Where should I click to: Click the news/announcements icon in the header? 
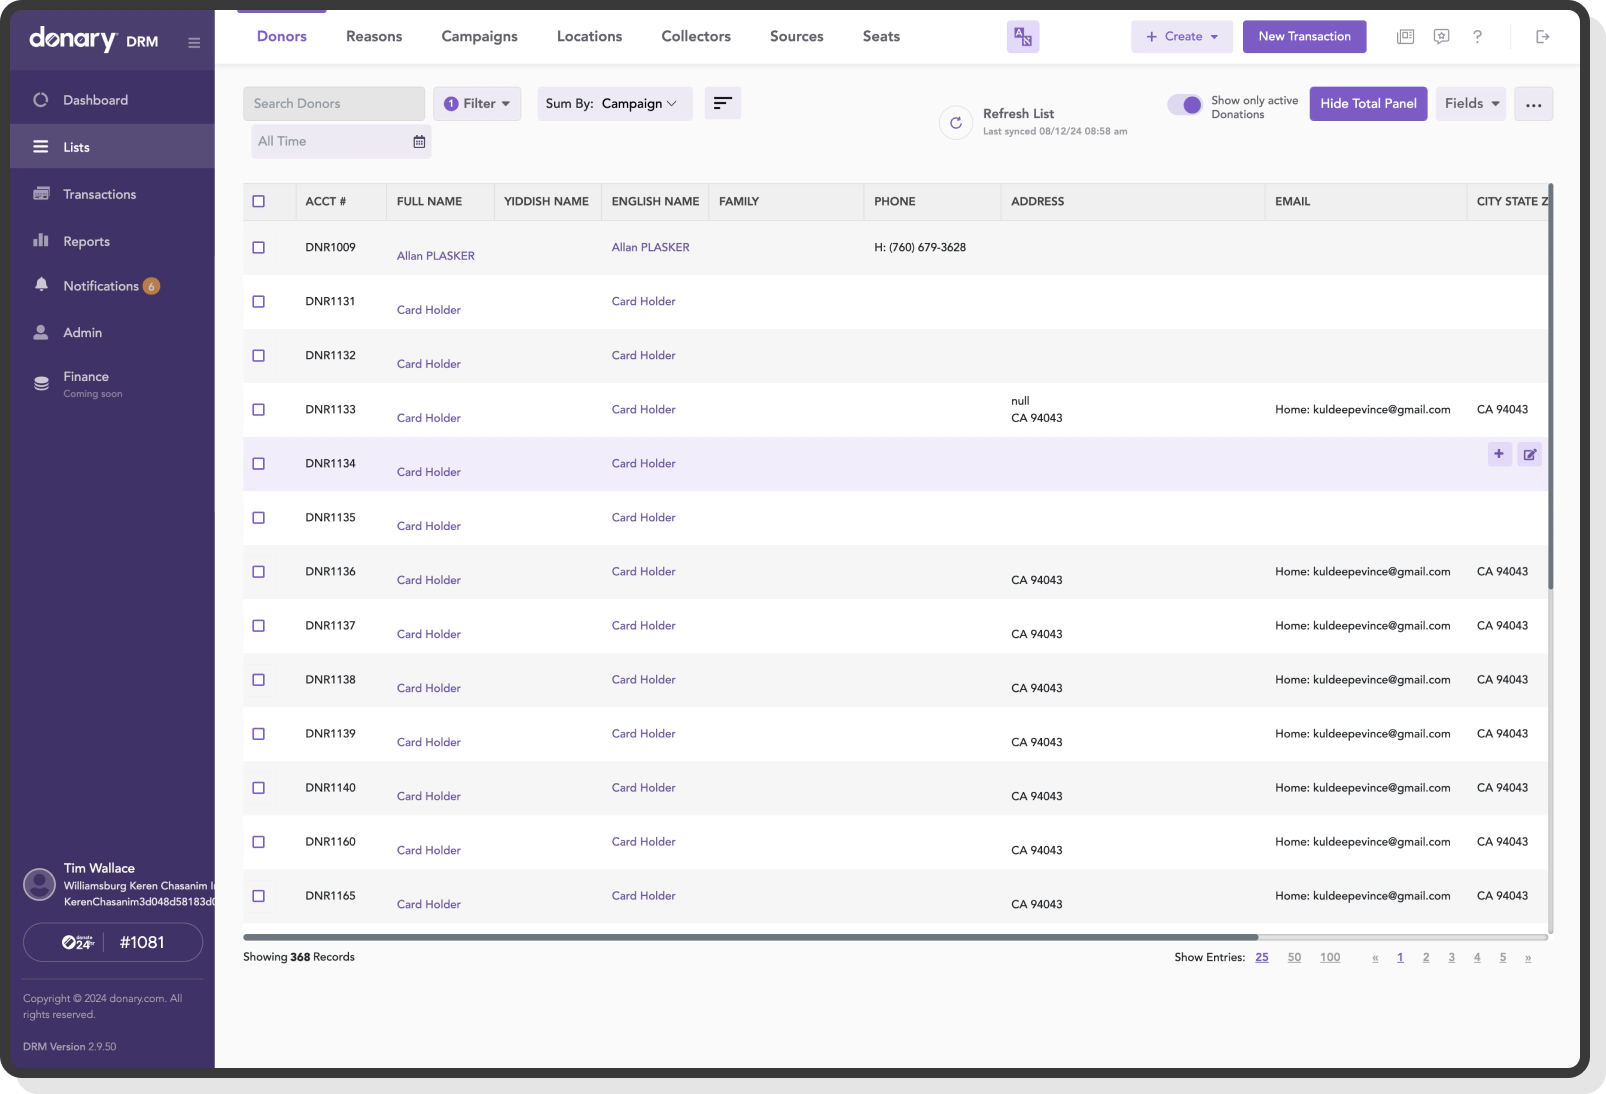point(1405,36)
